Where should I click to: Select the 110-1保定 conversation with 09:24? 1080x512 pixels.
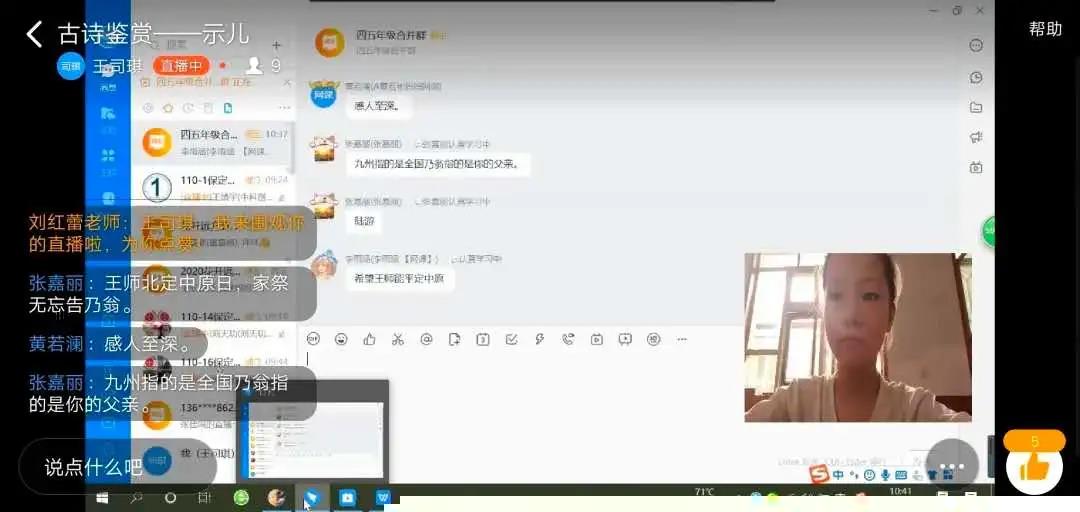pyautogui.click(x=214, y=187)
